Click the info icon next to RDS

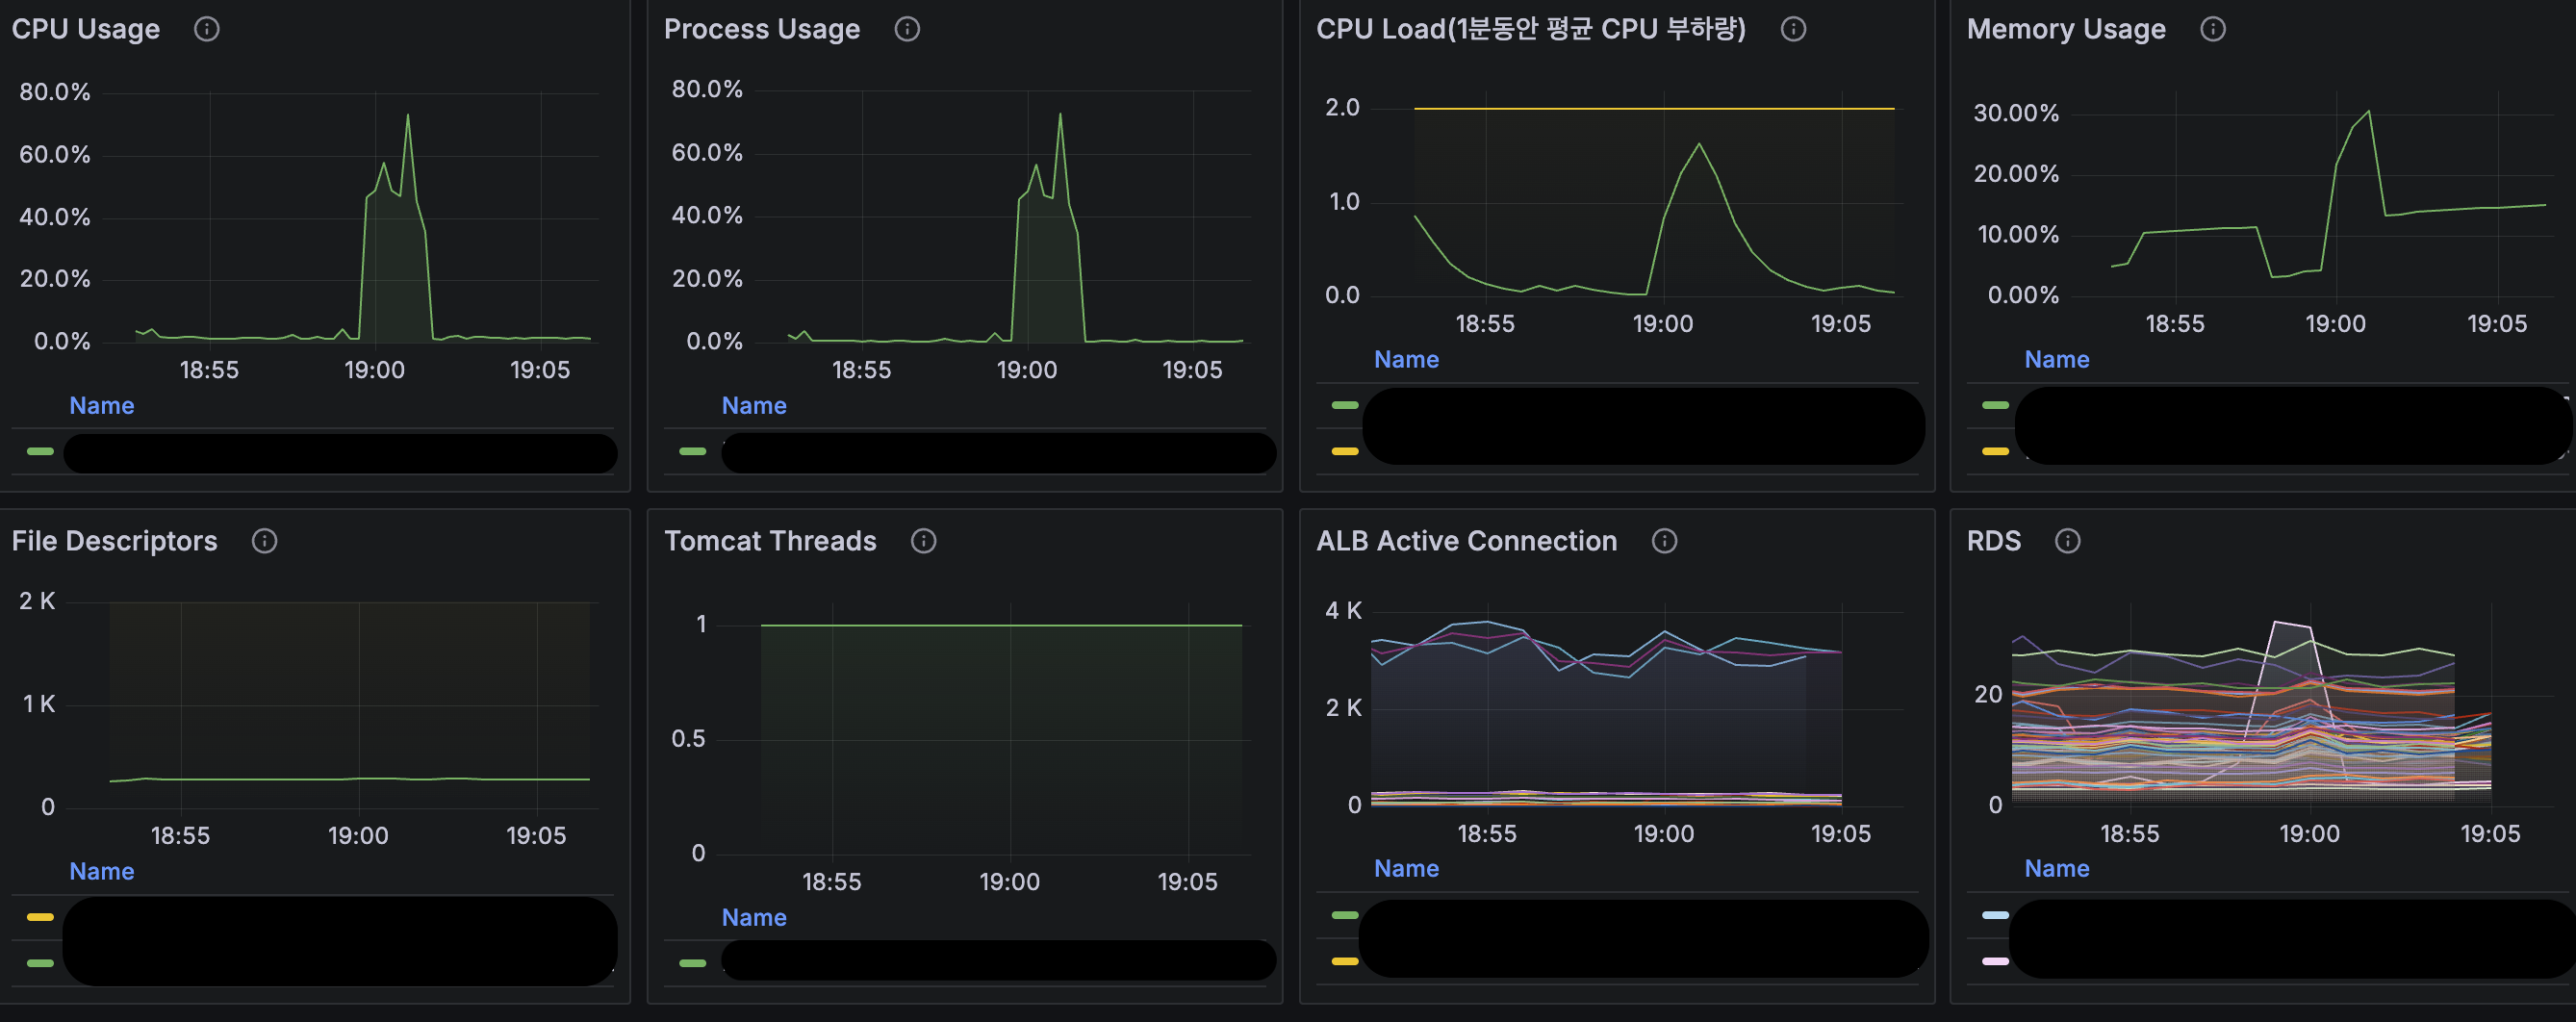tap(2067, 541)
